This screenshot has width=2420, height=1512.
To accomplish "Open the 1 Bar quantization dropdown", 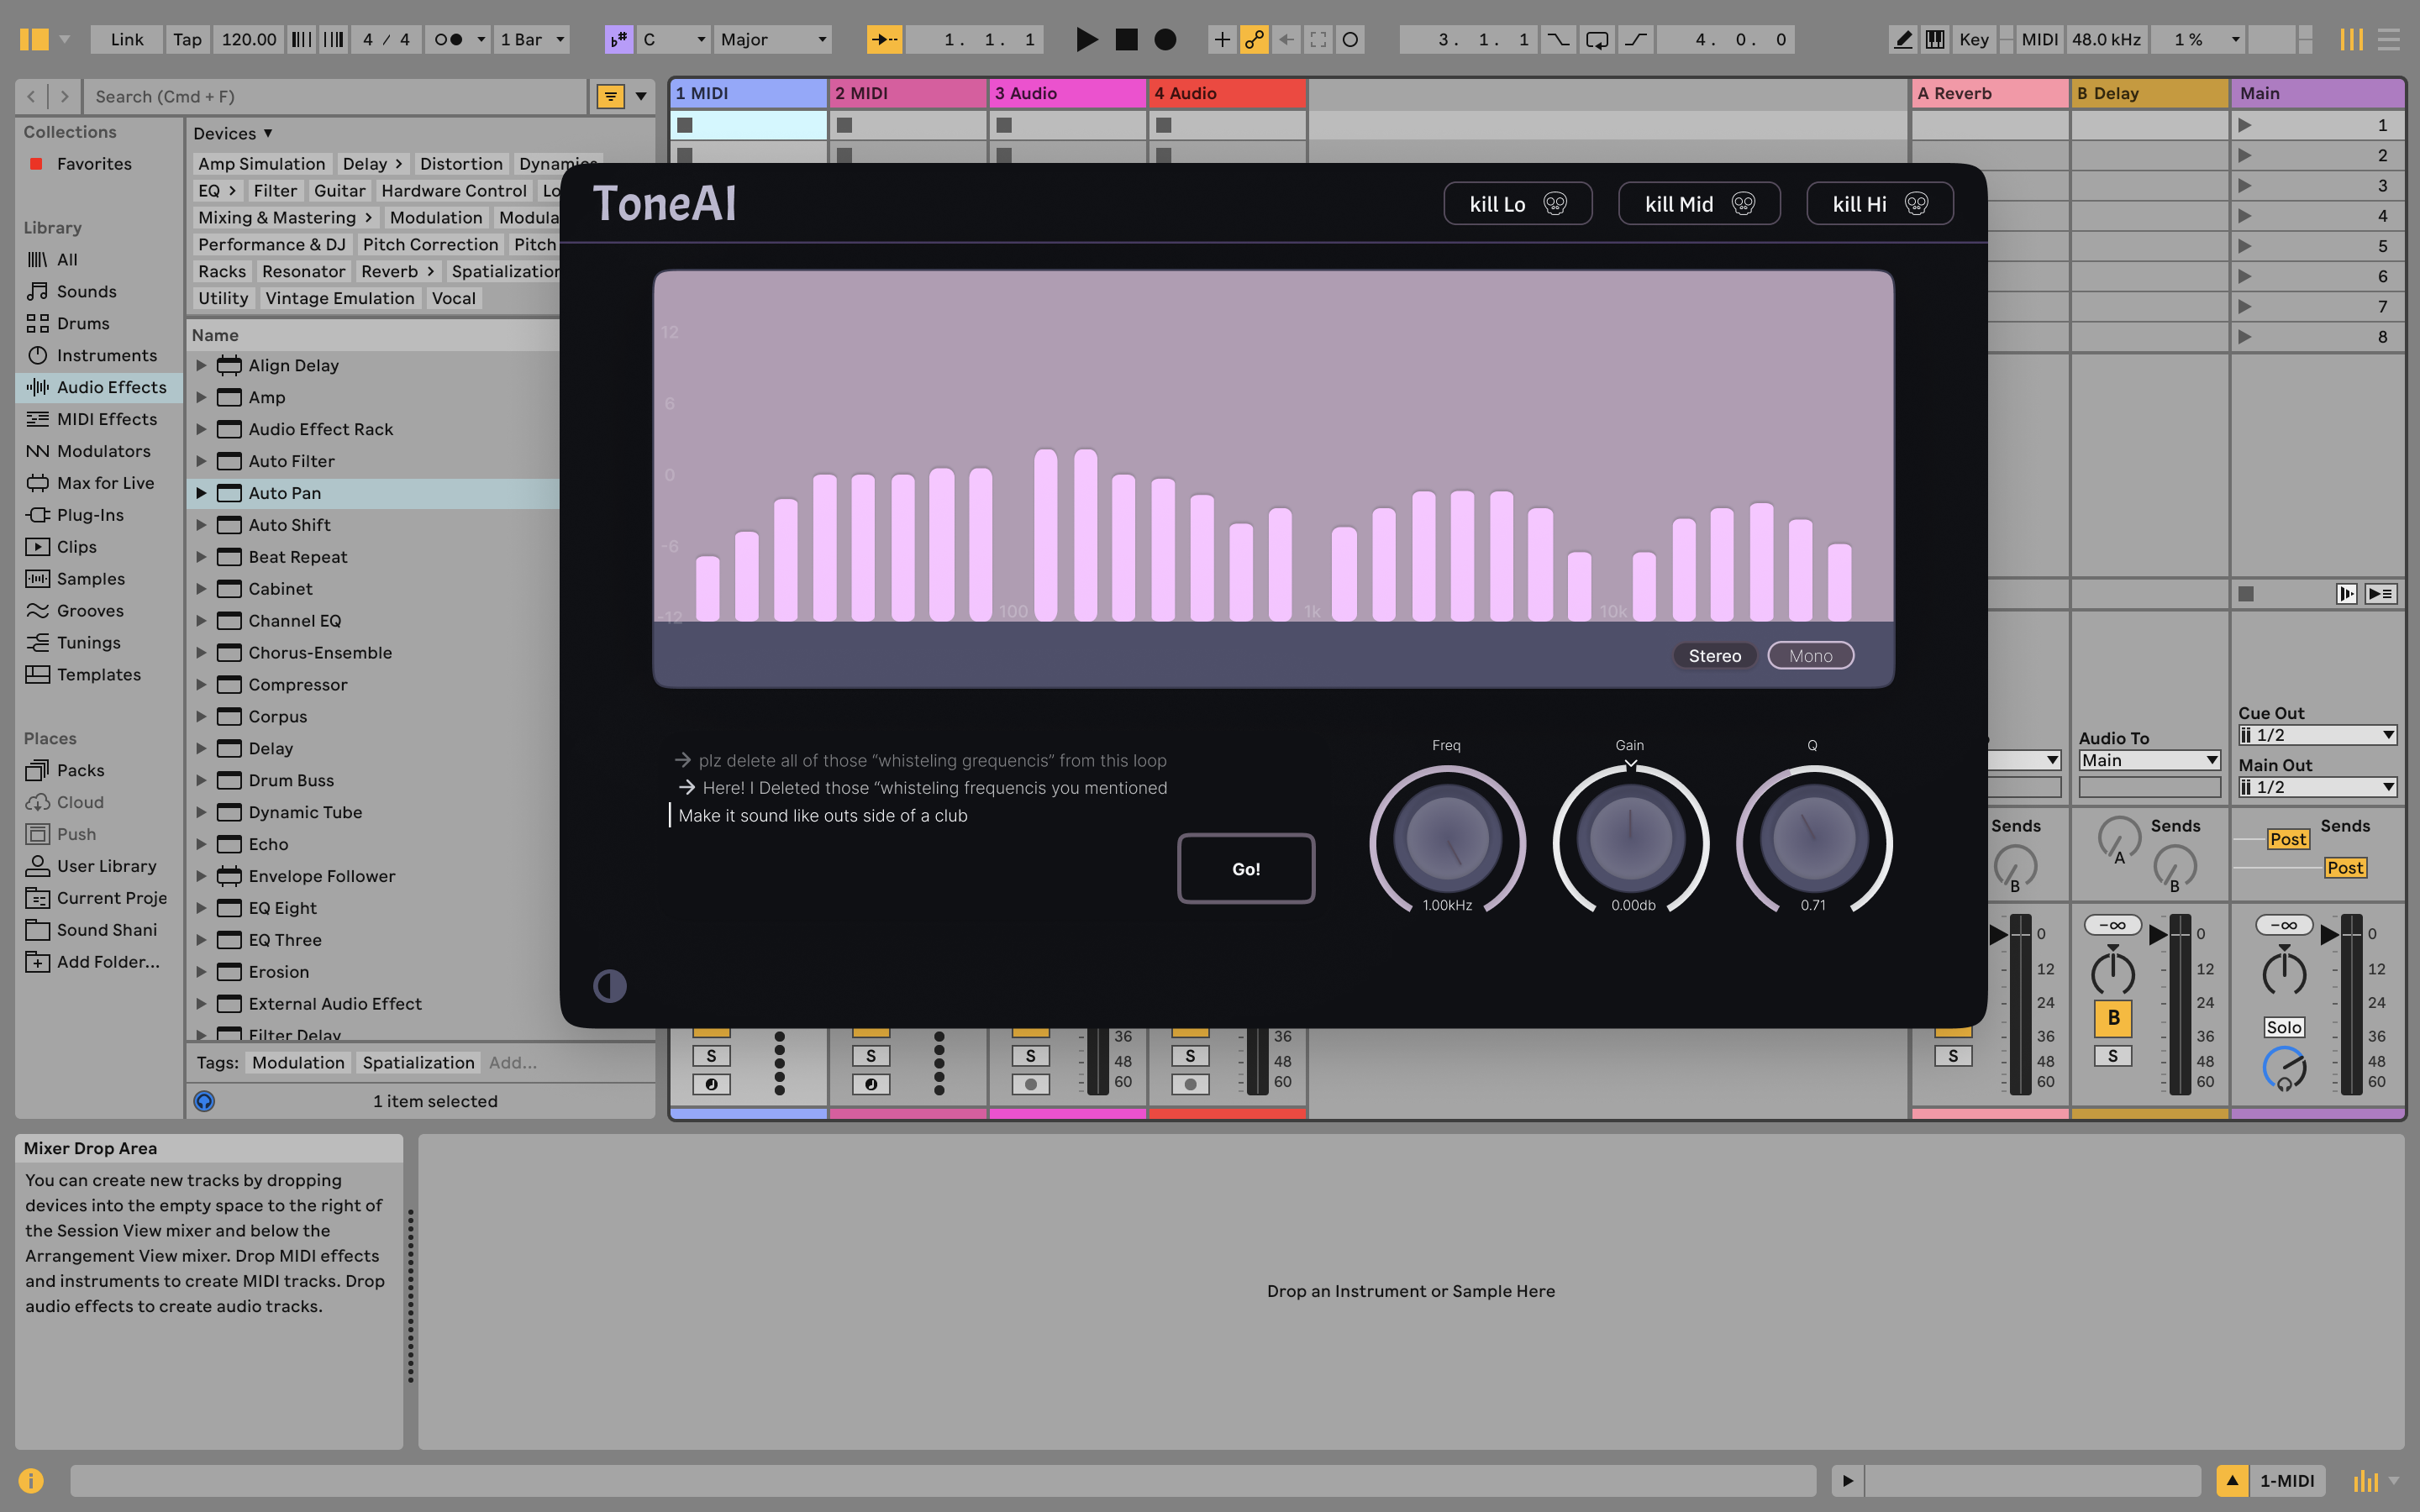I will coord(533,39).
